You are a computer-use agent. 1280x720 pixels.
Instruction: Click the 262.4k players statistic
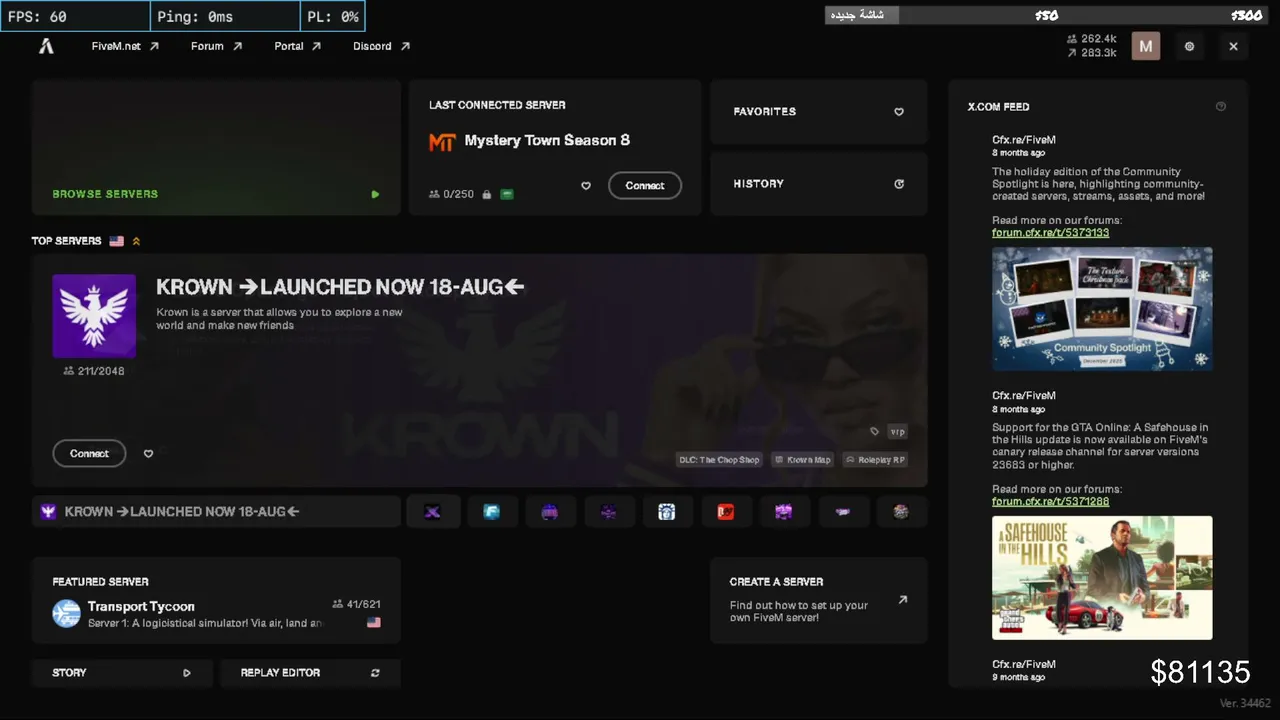click(x=1092, y=39)
